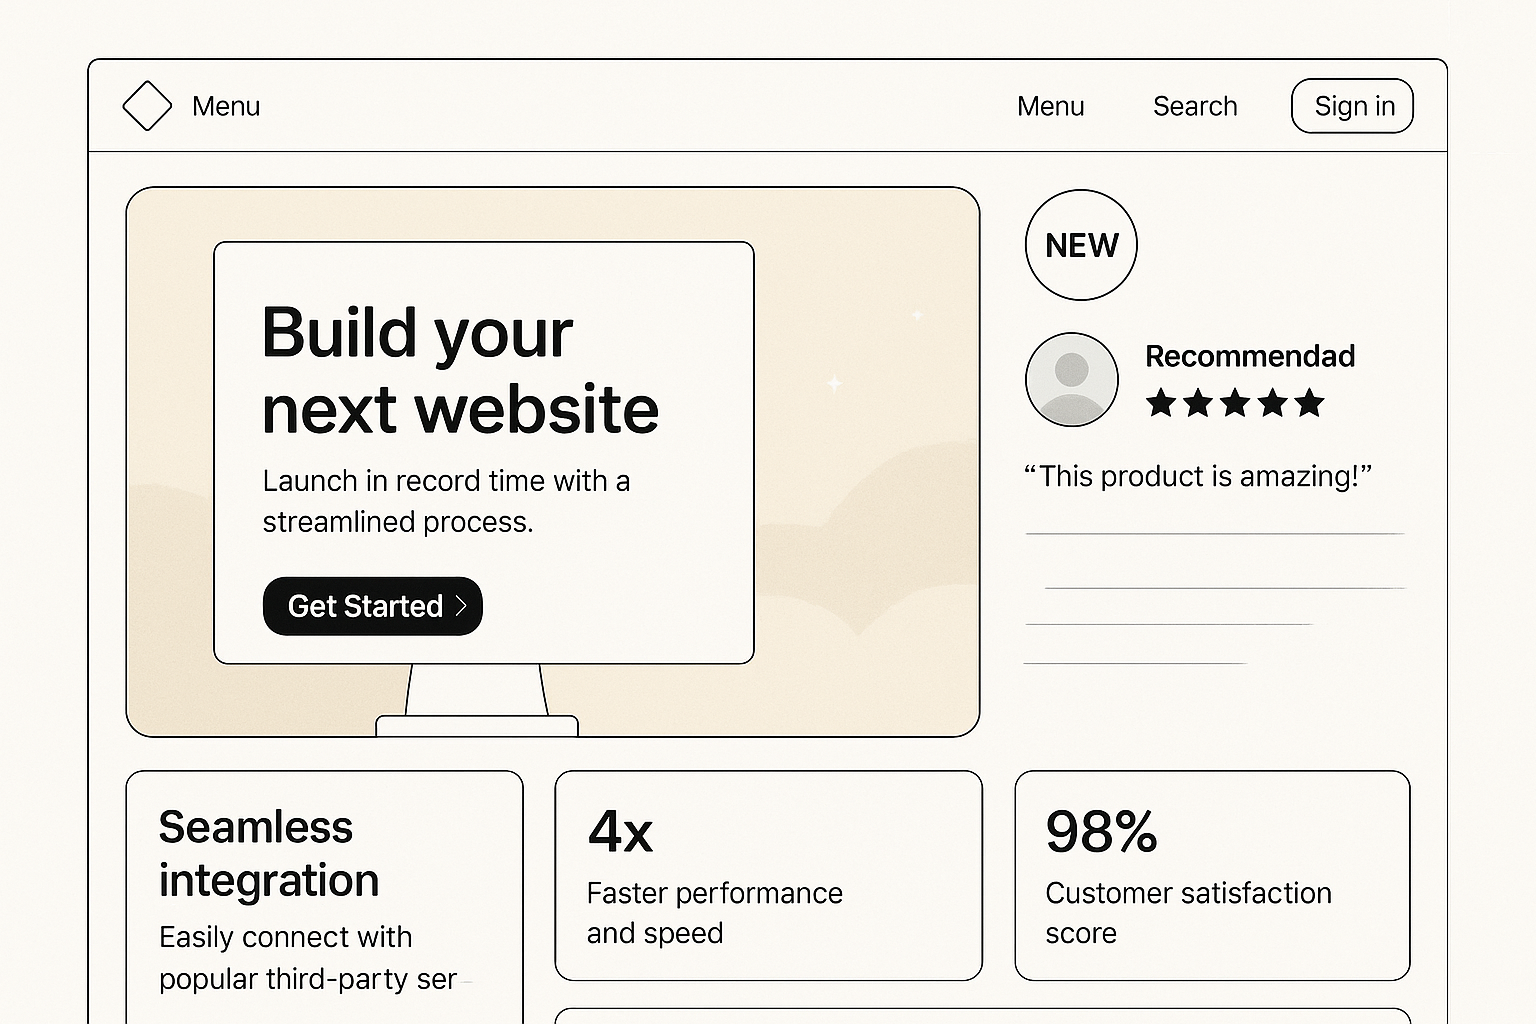
Task: Click the "This product is amazing!" quote
Action: 1198,476
